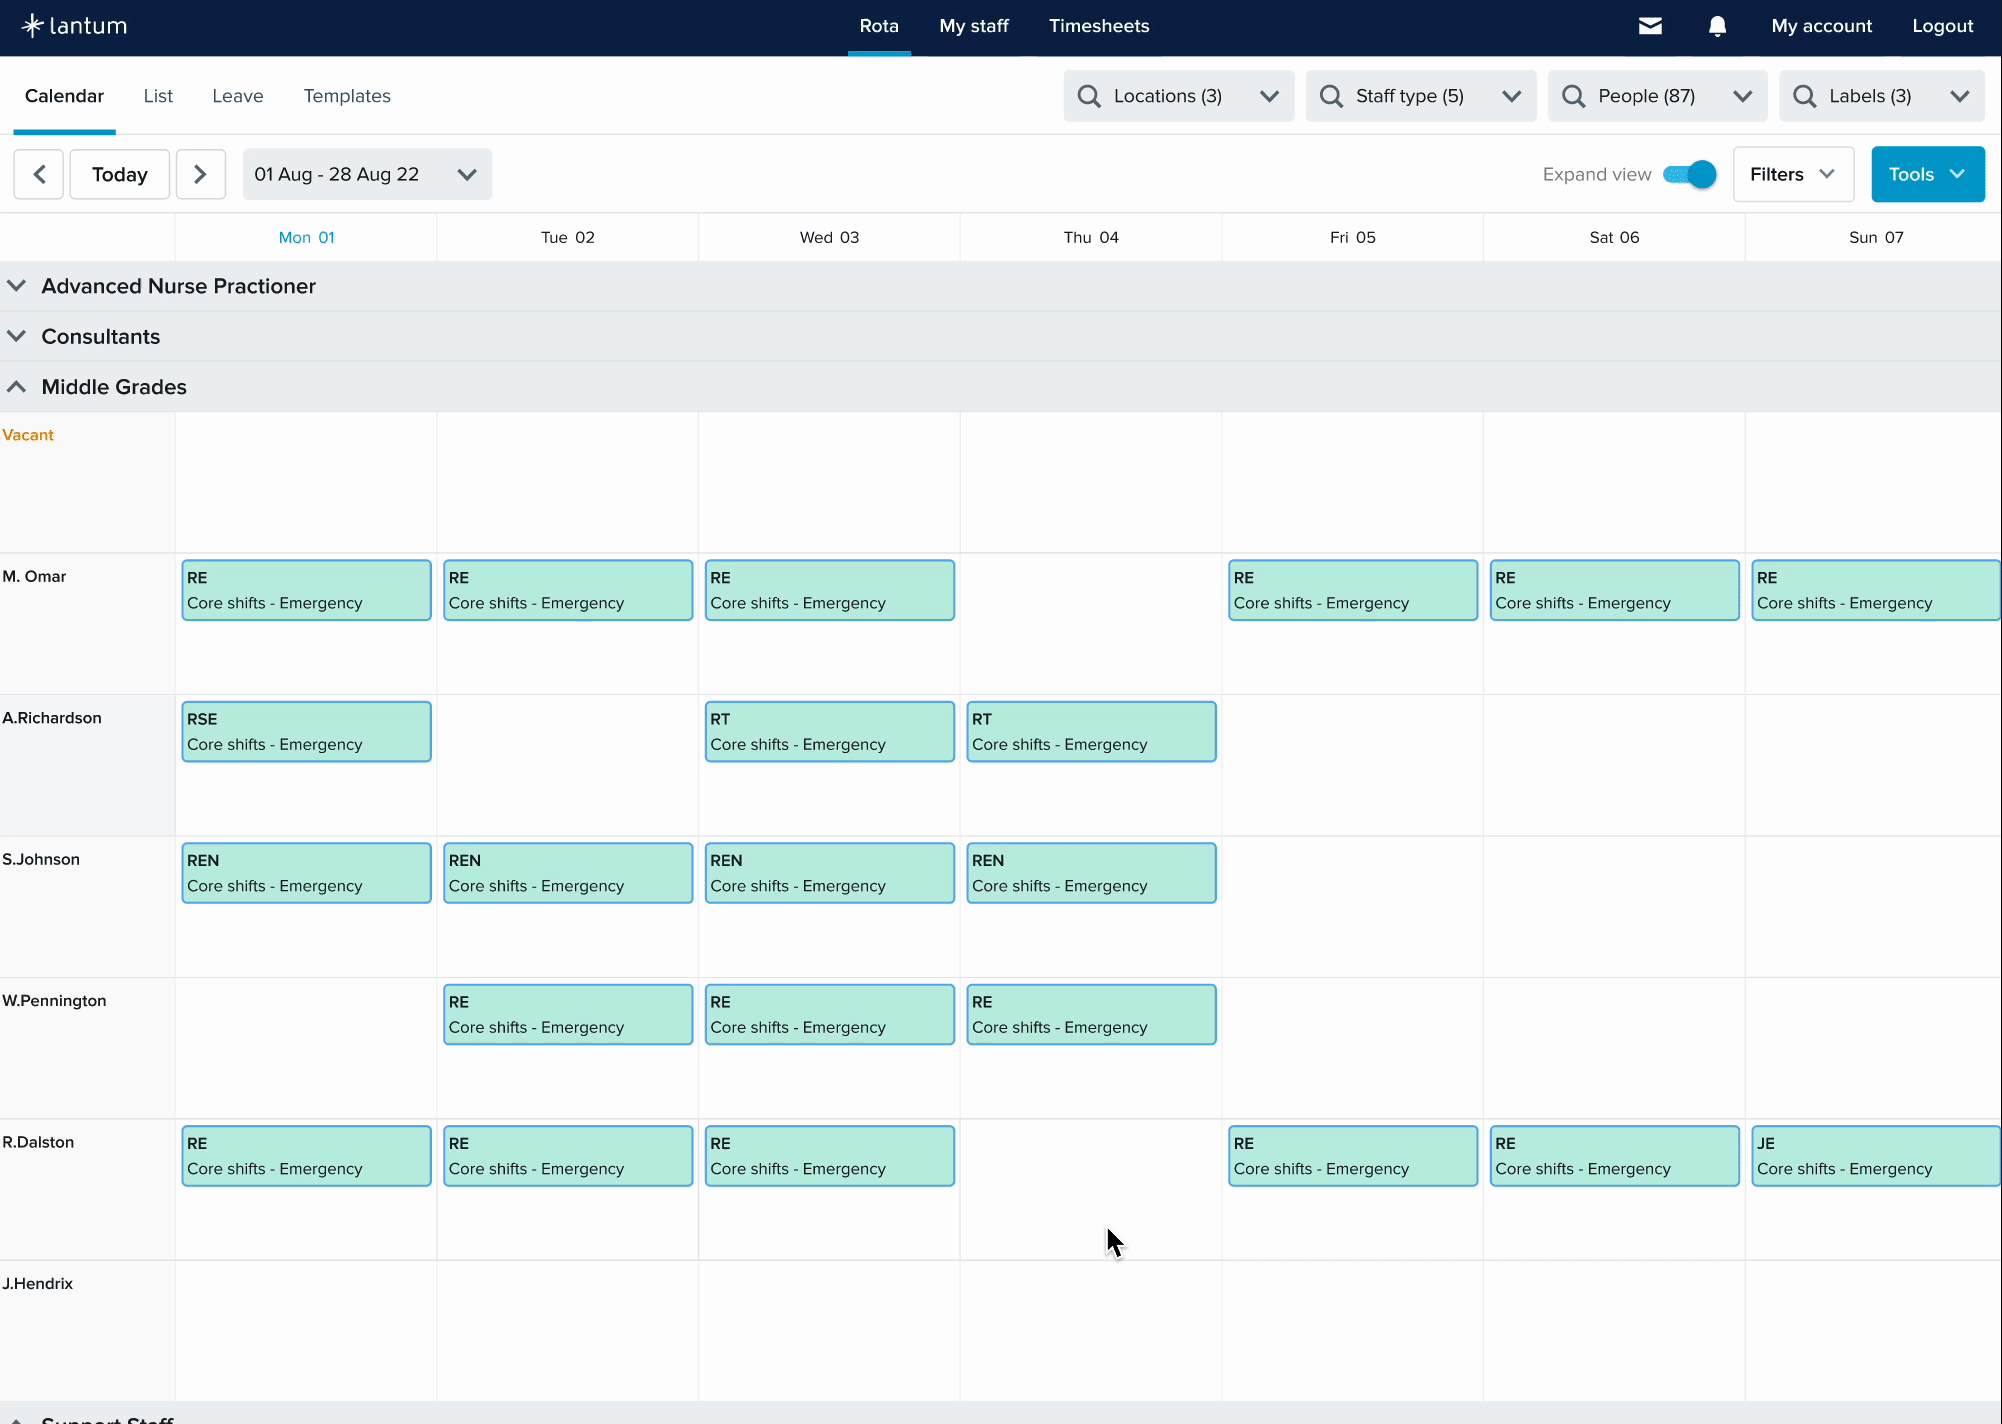This screenshot has height=1424, width=2002.
Task: Click the Lantum logo
Action: point(75,26)
